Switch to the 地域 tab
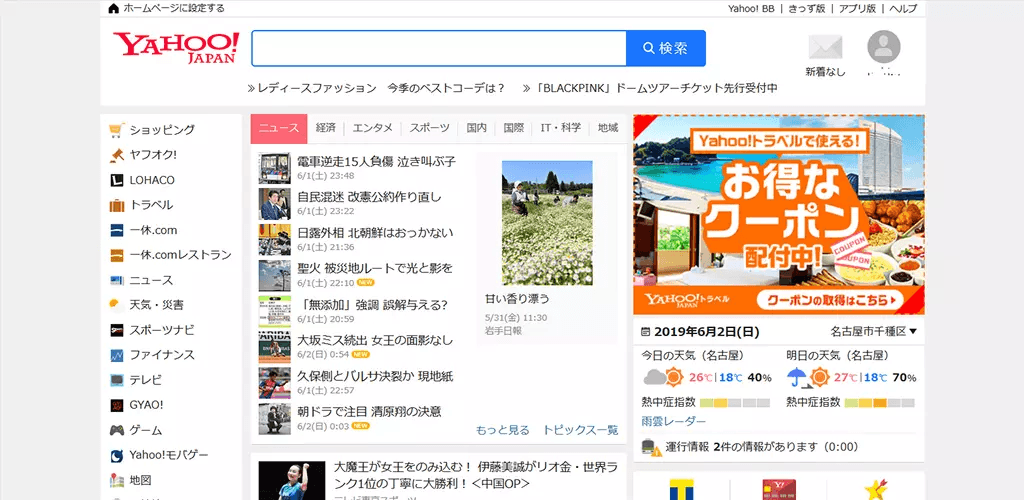 coord(607,128)
